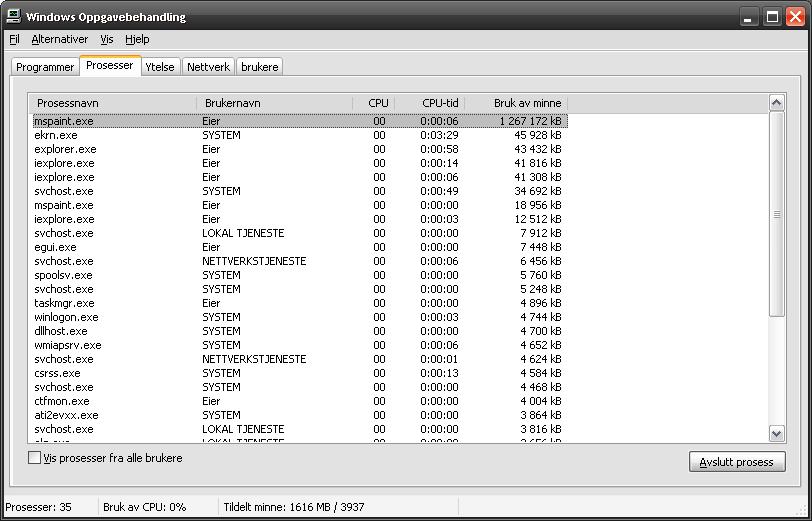
Task: Close the Windows Oppgavebehandling window
Action: (x=795, y=17)
